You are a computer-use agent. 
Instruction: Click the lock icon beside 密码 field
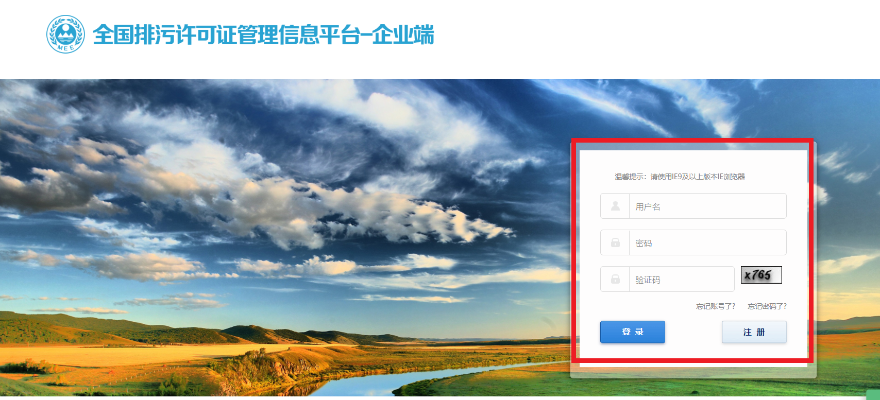pyautogui.click(x=615, y=243)
